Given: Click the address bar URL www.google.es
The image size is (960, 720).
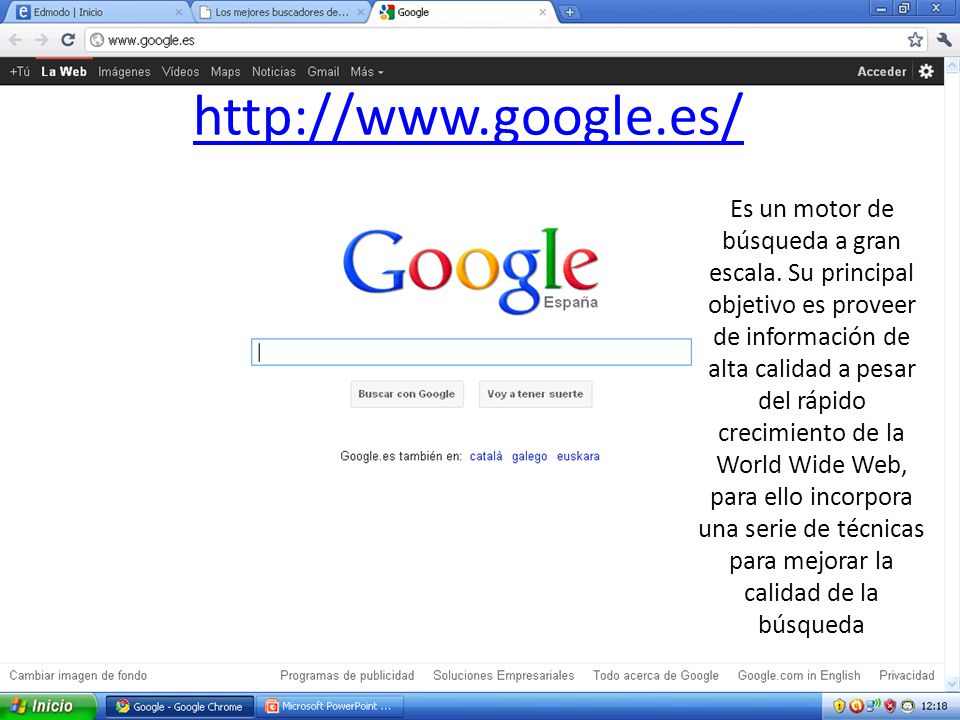Looking at the screenshot, I should coord(151,40).
